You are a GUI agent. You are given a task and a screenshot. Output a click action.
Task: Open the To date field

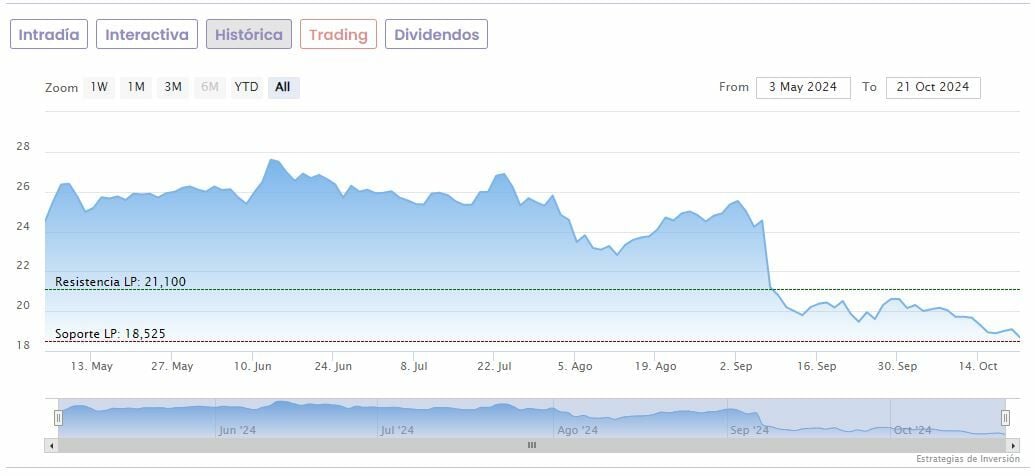933,87
